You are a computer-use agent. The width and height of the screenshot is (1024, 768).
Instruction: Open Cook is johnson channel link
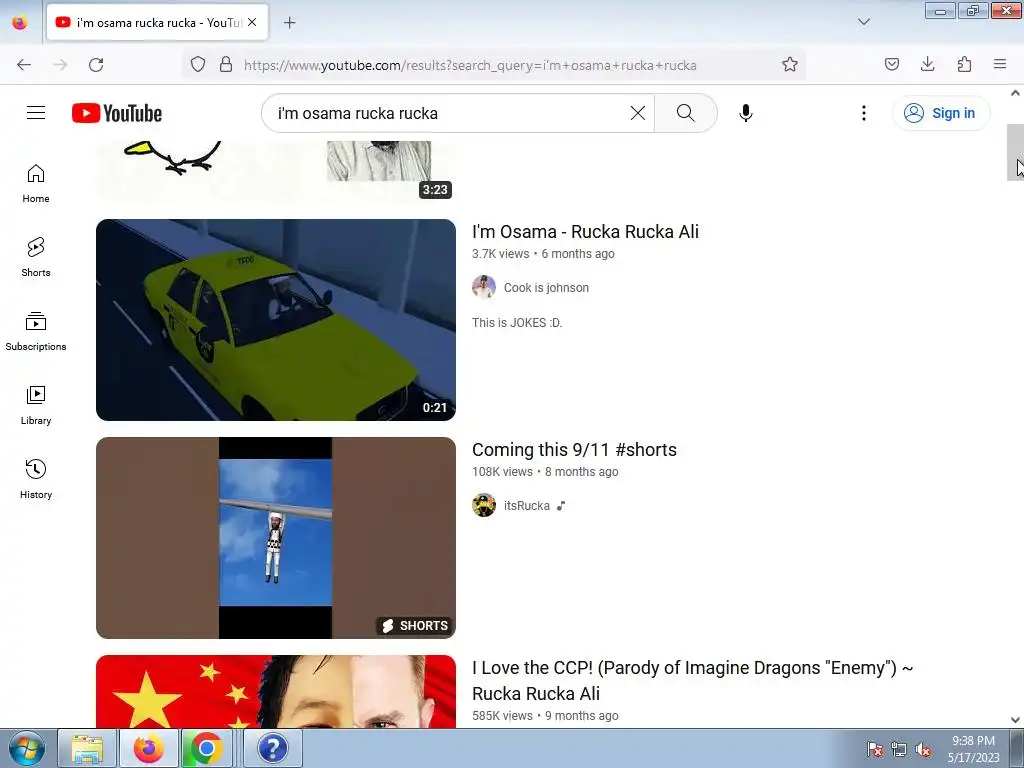coord(546,288)
